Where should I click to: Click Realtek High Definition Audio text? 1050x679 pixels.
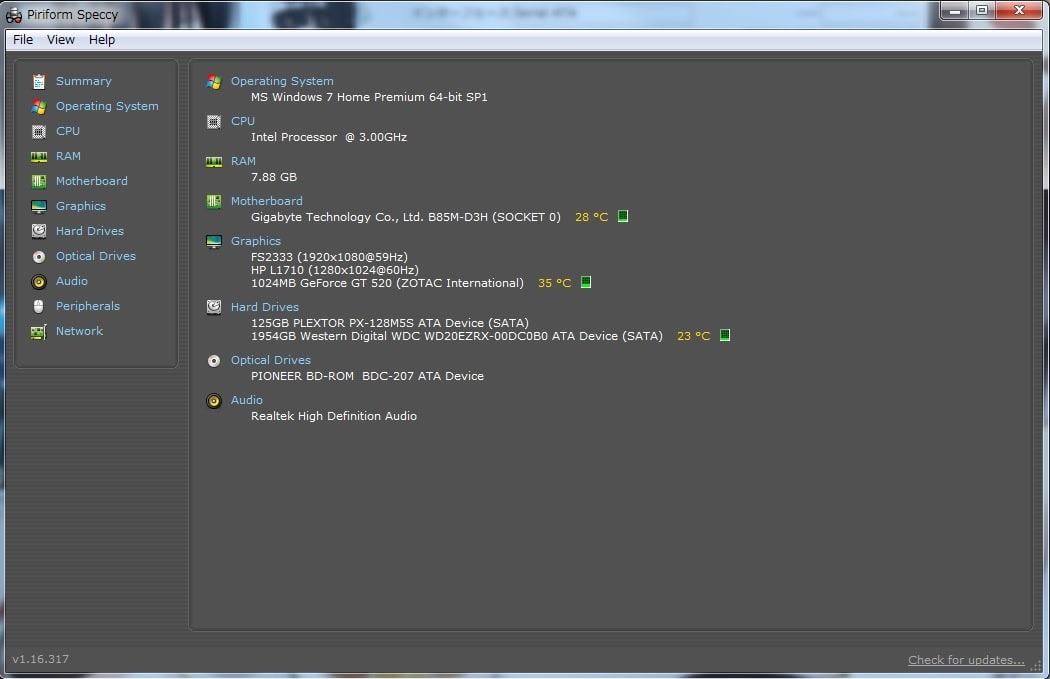(x=333, y=416)
